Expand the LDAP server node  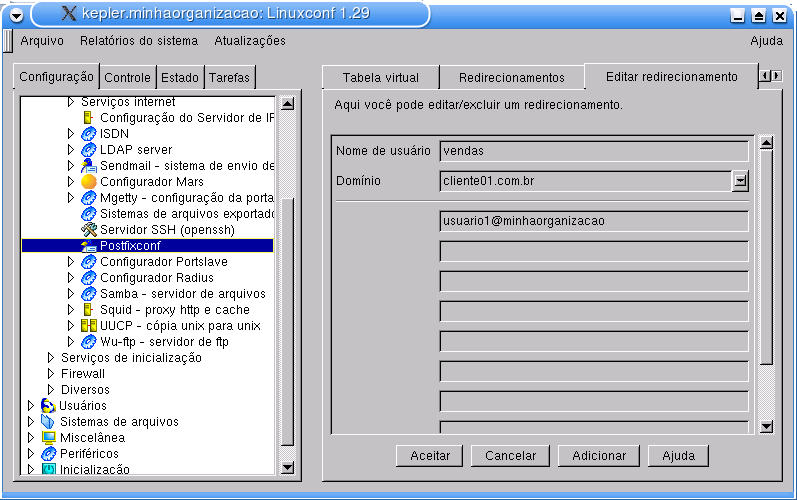click(x=71, y=150)
